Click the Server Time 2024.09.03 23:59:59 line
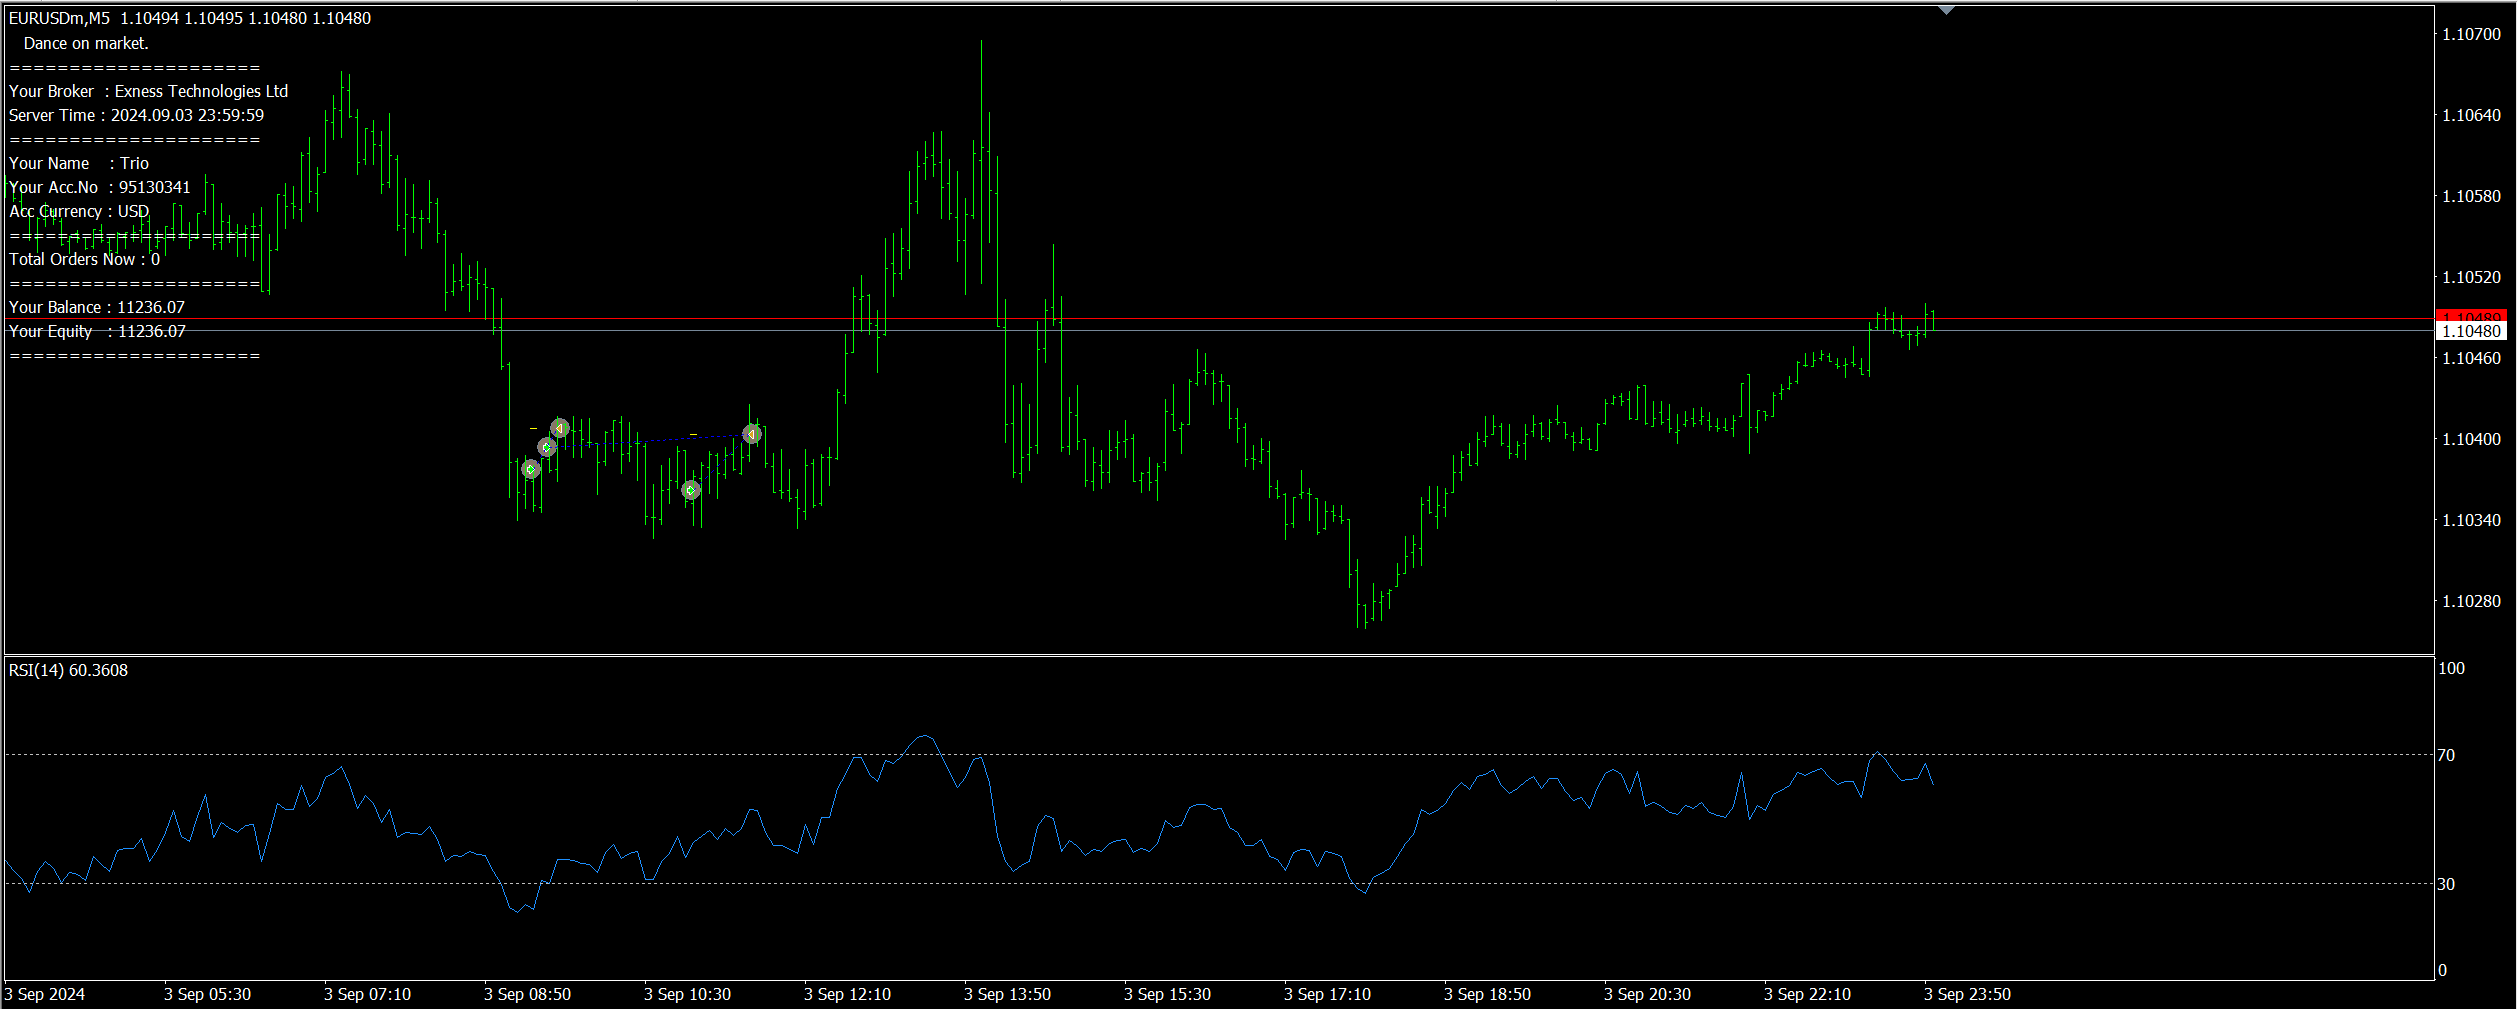The width and height of the screenshot is (2518, 1009). click(136, 115)
